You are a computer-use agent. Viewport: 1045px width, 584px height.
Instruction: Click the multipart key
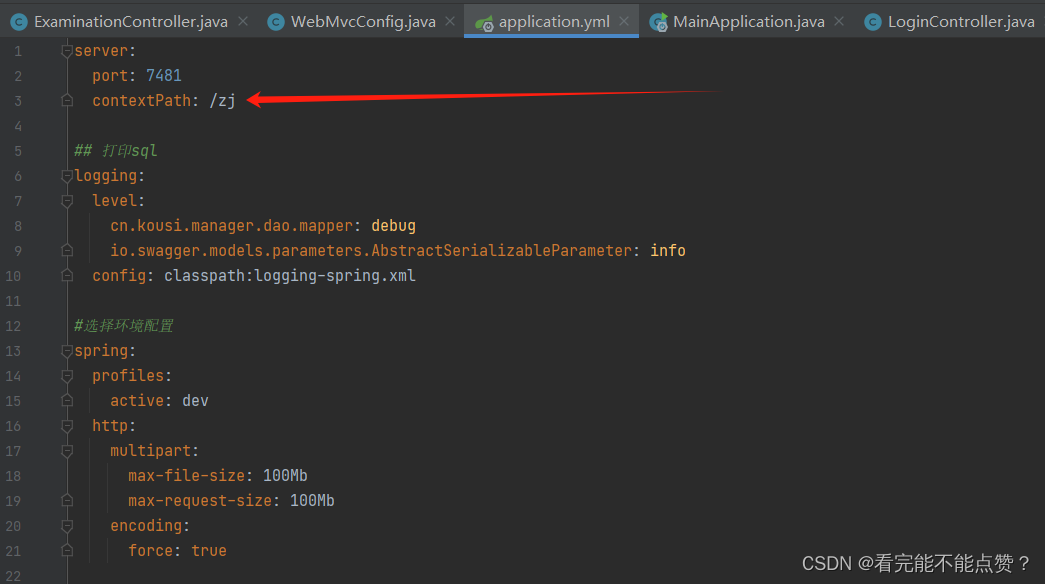[x=151, y=451]
